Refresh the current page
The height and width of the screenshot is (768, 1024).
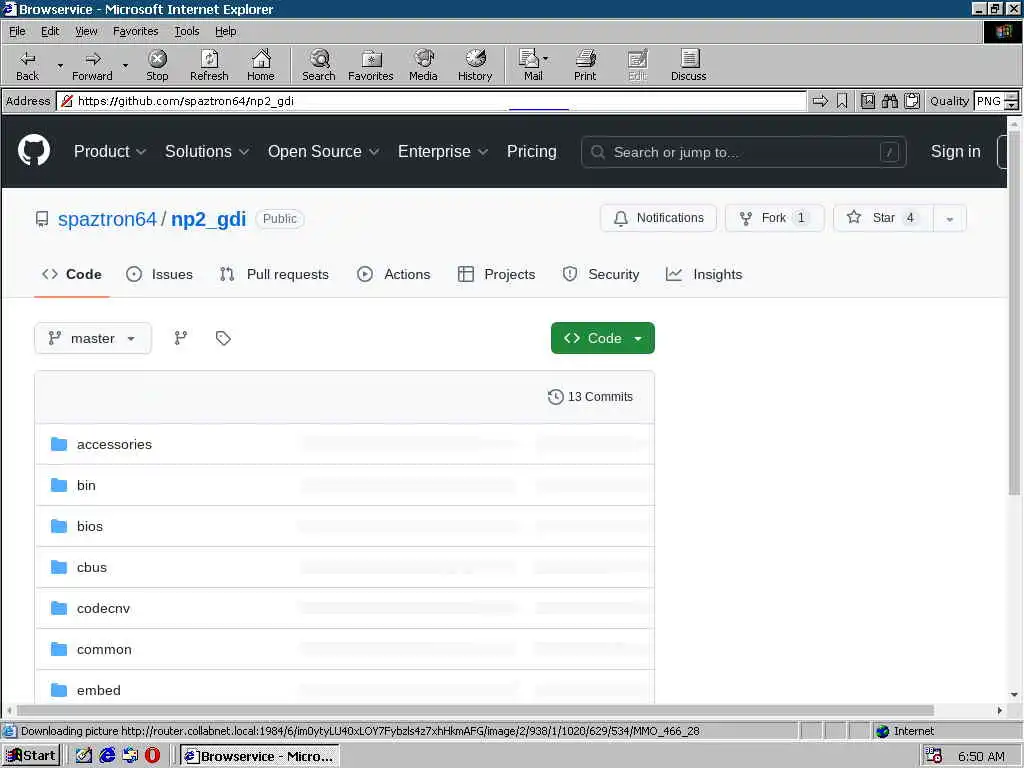tap(209, 65)
